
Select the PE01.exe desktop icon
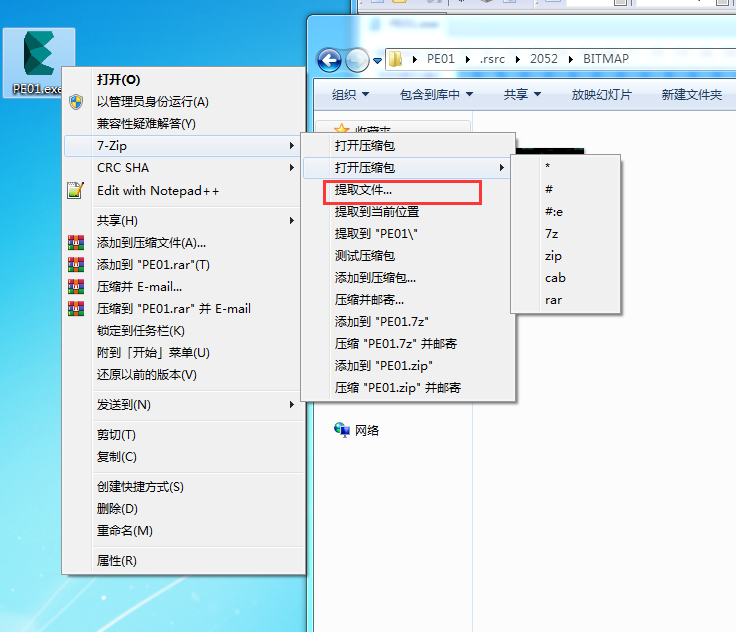(38, 62)
